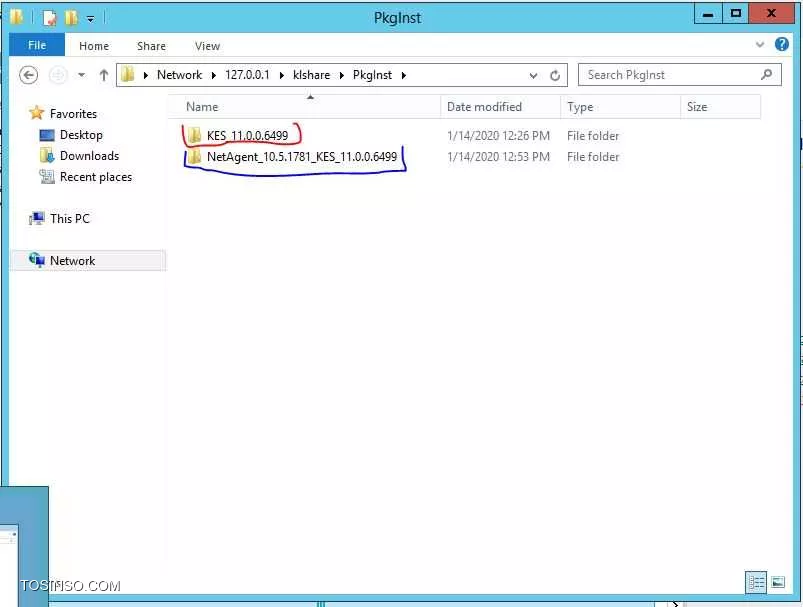Click the NetAgent_10.5.1781 folder icon
The width and height of the screenshot is (803, 607).
click(x=194, y=156)
